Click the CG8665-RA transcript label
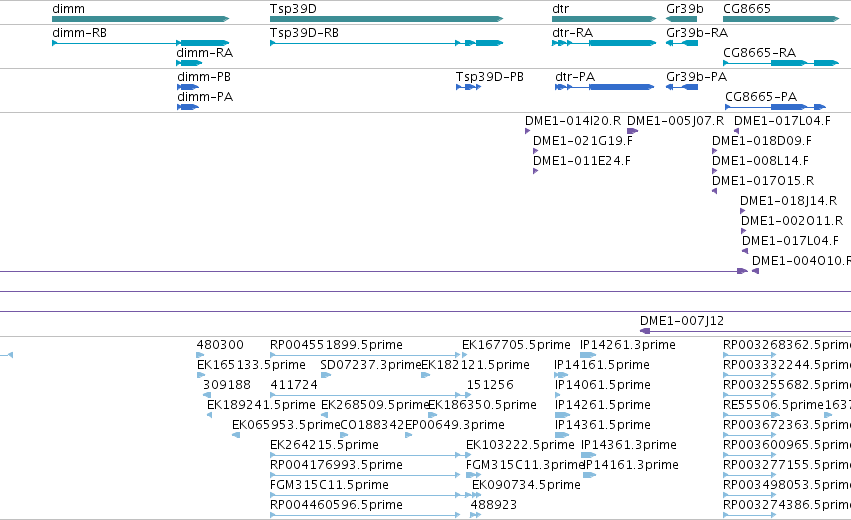Image resolution: width=851 pixels, height=520 pixels. [x=759, y=53]
